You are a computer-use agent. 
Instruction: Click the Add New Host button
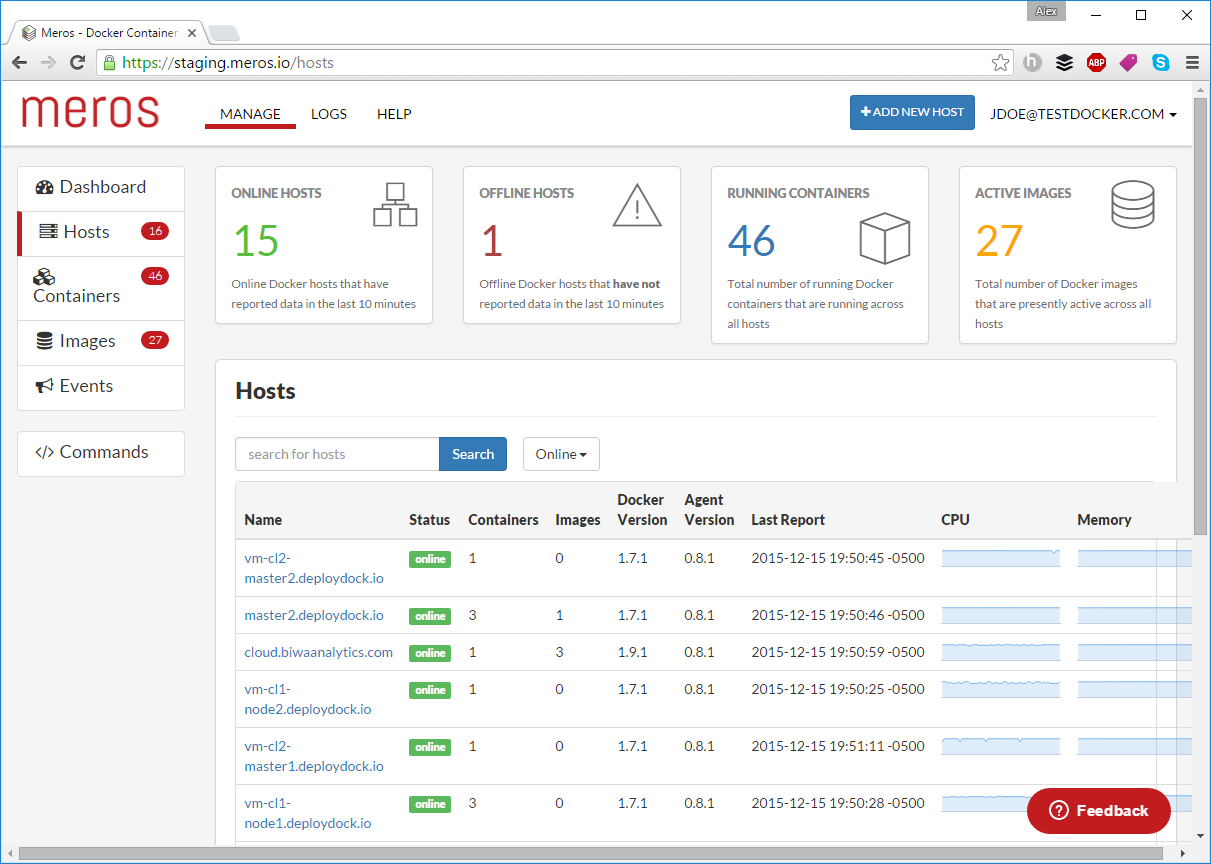(x=912, y=113)
